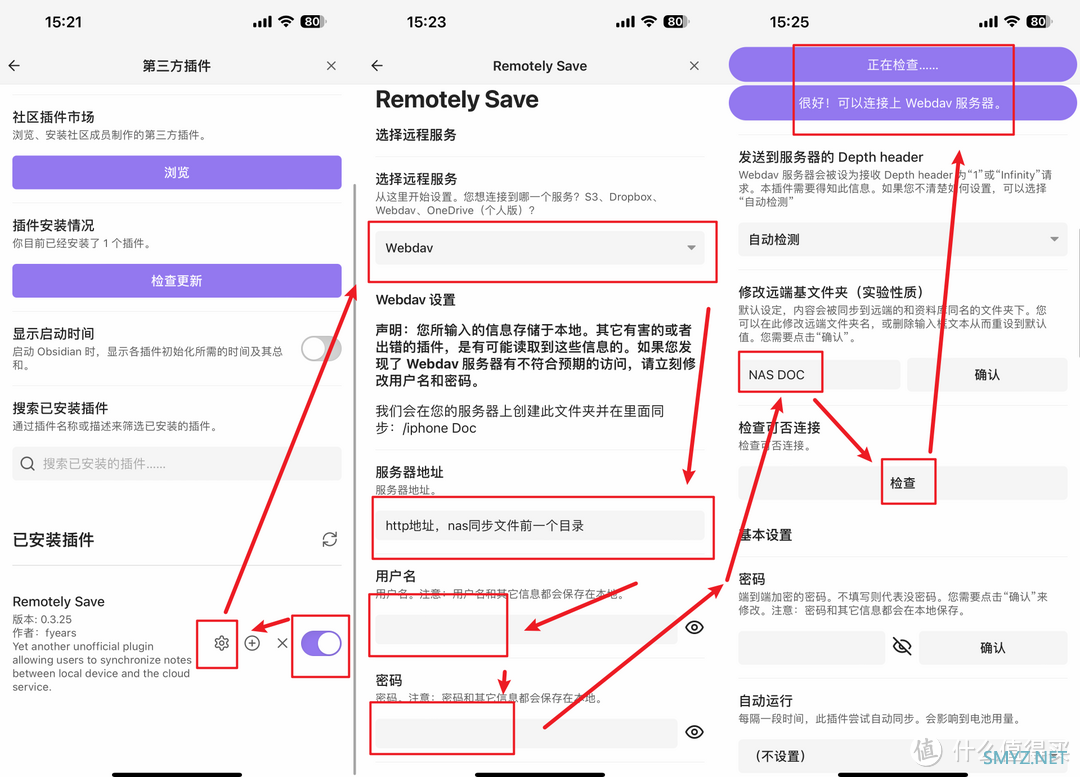Reveal Webdav password with the 密码 eye icon

pos(694,732)
